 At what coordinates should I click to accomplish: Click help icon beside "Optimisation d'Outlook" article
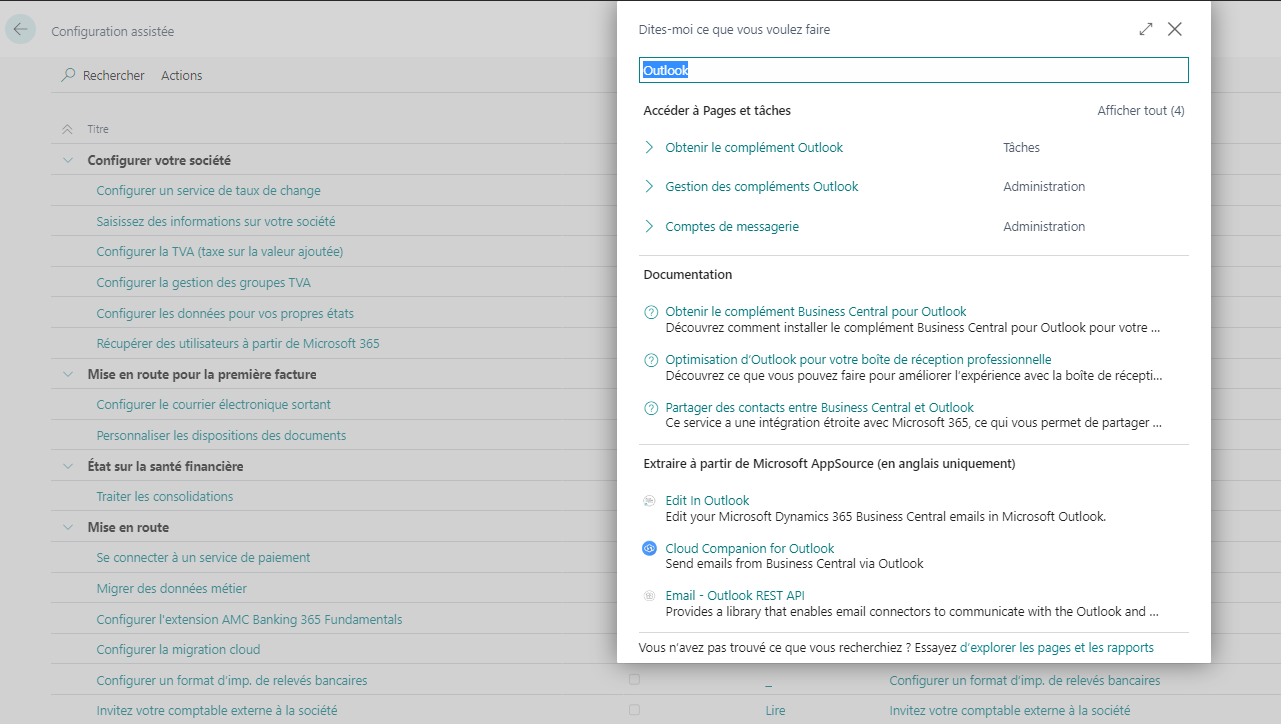(x=651, y=360)
